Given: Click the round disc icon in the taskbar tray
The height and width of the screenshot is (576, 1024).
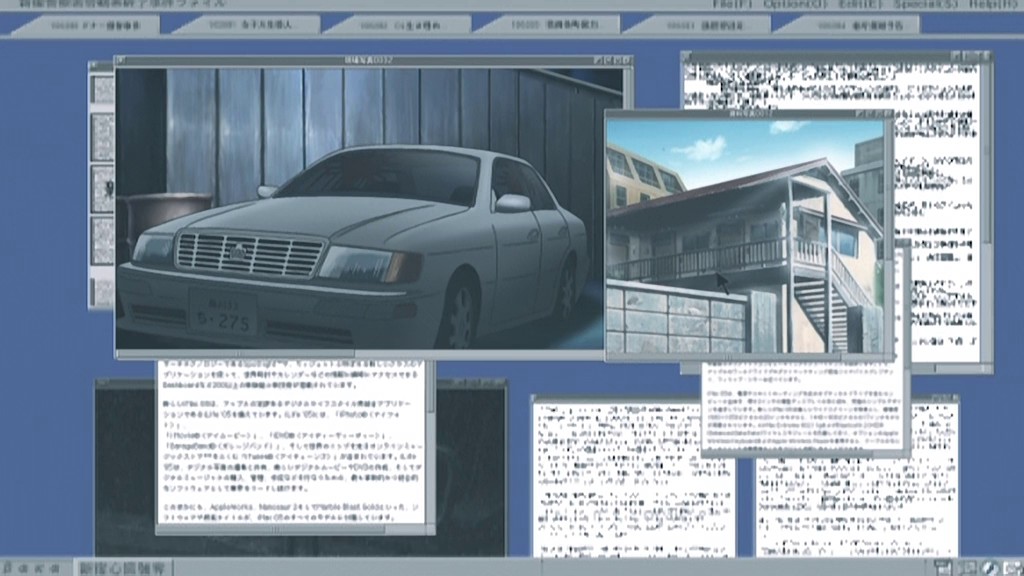Looking at the screenshot, I should pyautogui.click(x=989, y=568).
